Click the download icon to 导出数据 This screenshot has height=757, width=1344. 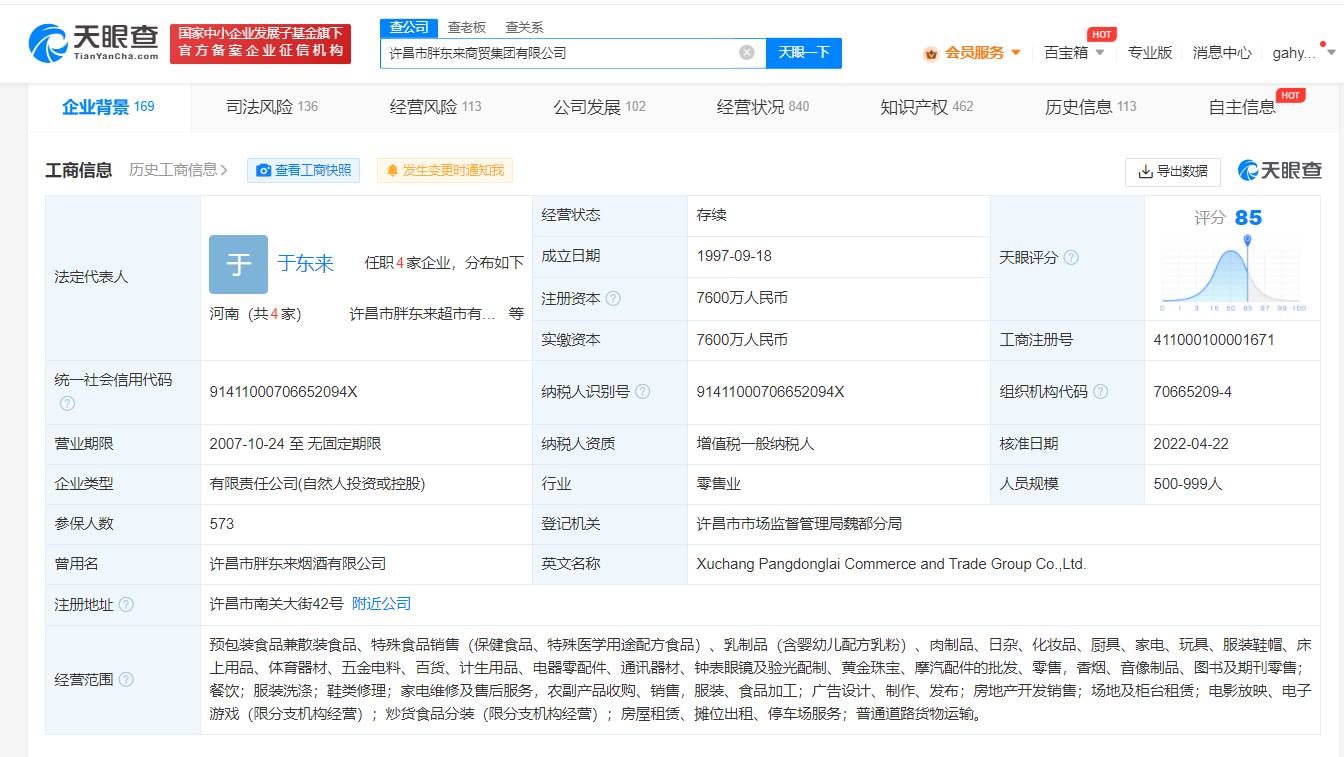click(1143, 172)
